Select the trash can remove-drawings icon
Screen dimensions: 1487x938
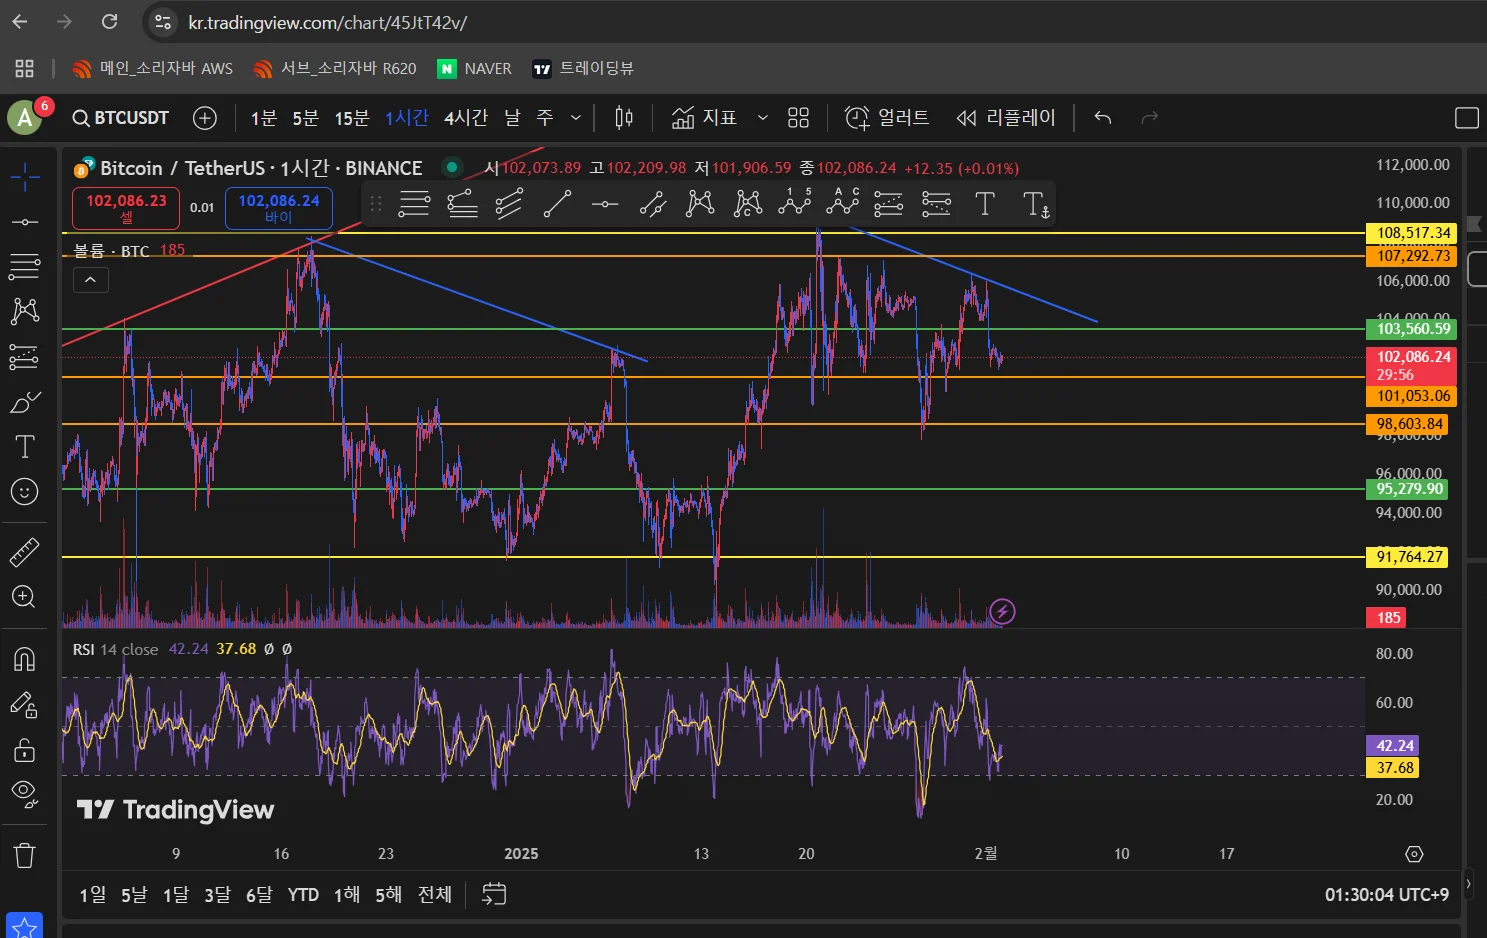24,855
